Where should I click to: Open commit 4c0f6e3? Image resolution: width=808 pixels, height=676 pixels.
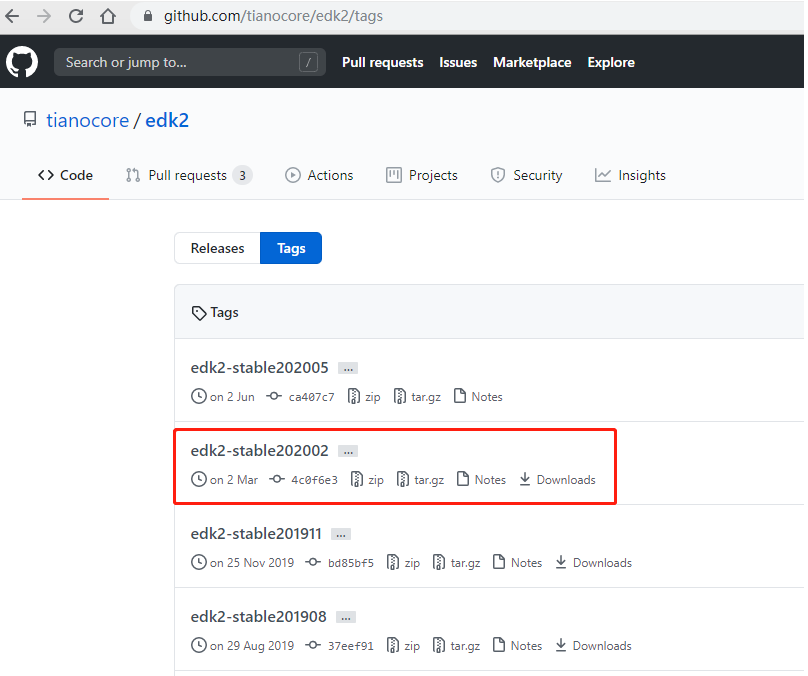[x=304, y=480]
